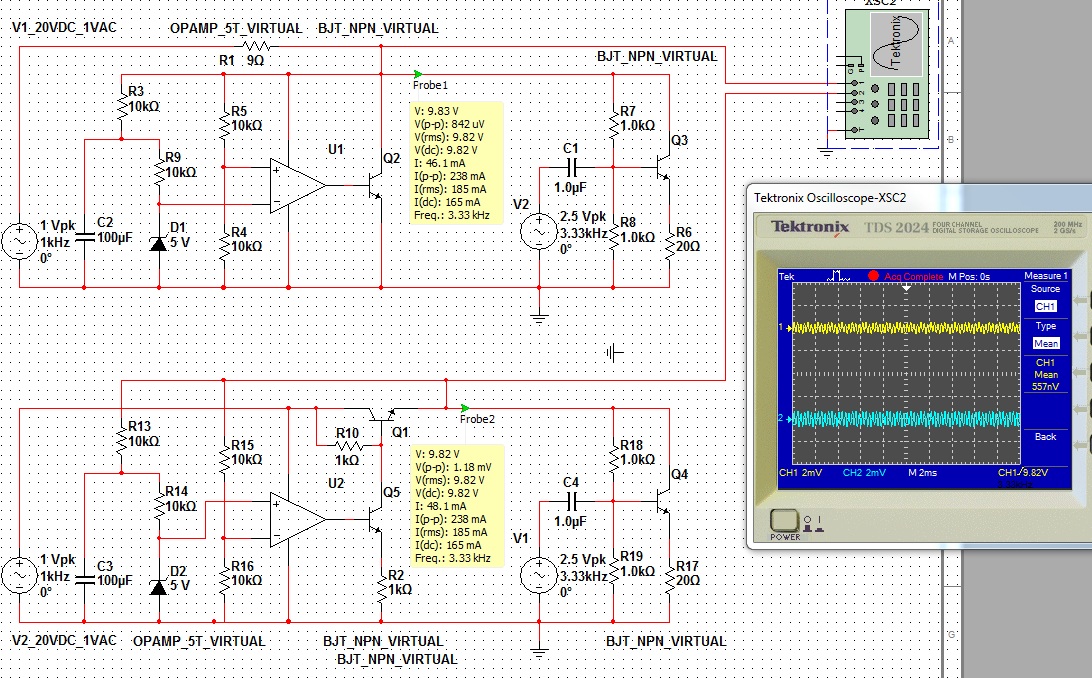Click the Probe1 green arrow marker
Screen dimensions: 1092x678
[418, 74]
